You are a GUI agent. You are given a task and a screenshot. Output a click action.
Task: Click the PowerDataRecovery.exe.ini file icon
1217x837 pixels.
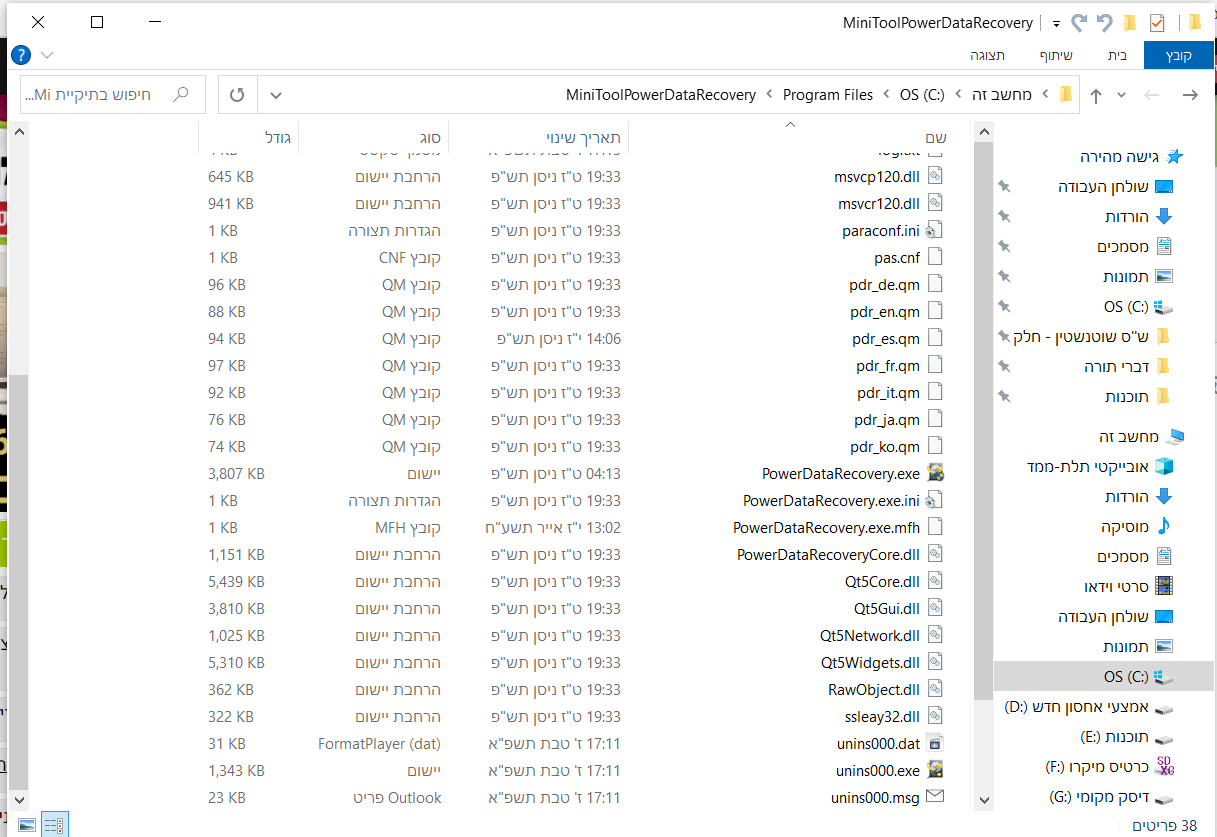tap(936, 500)
